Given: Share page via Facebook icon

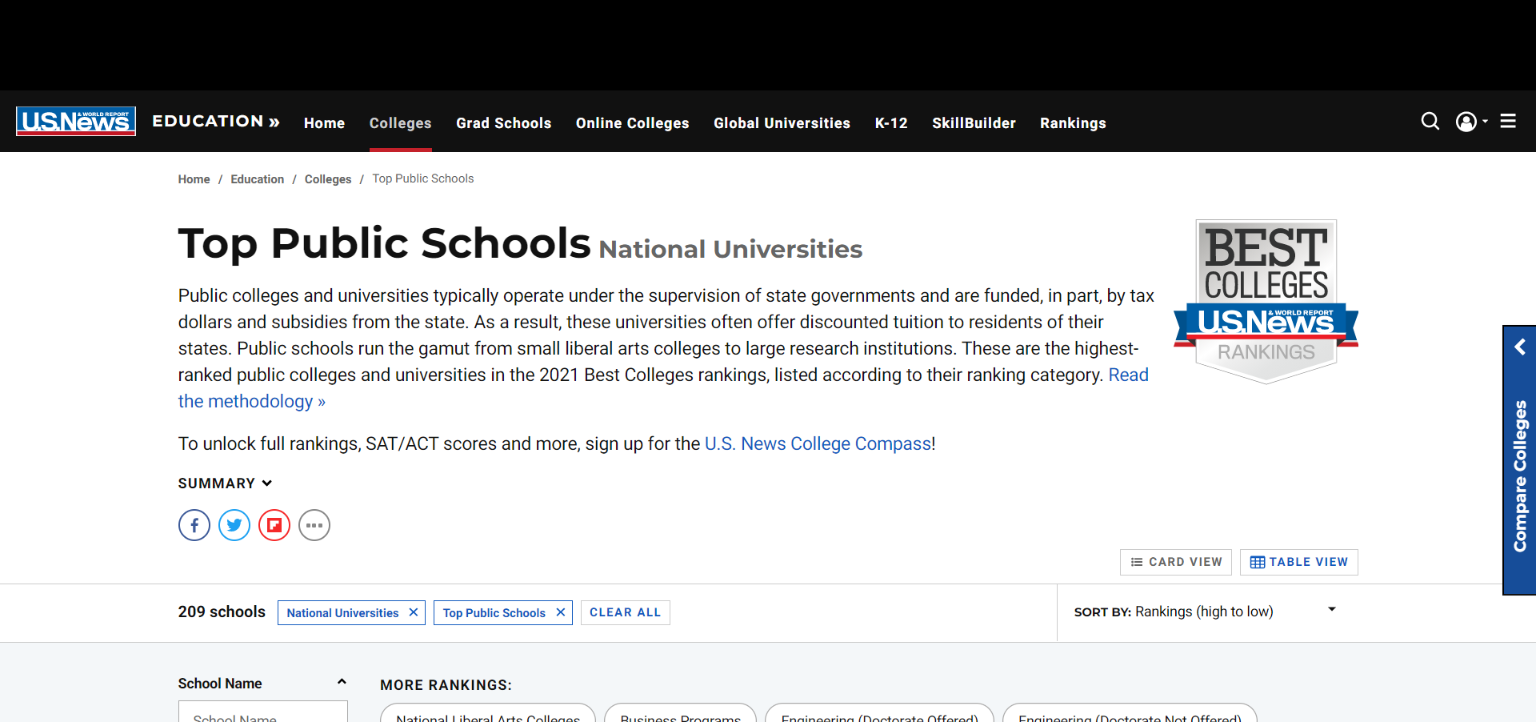Looking at the screenshot, I should click(194, 525).
